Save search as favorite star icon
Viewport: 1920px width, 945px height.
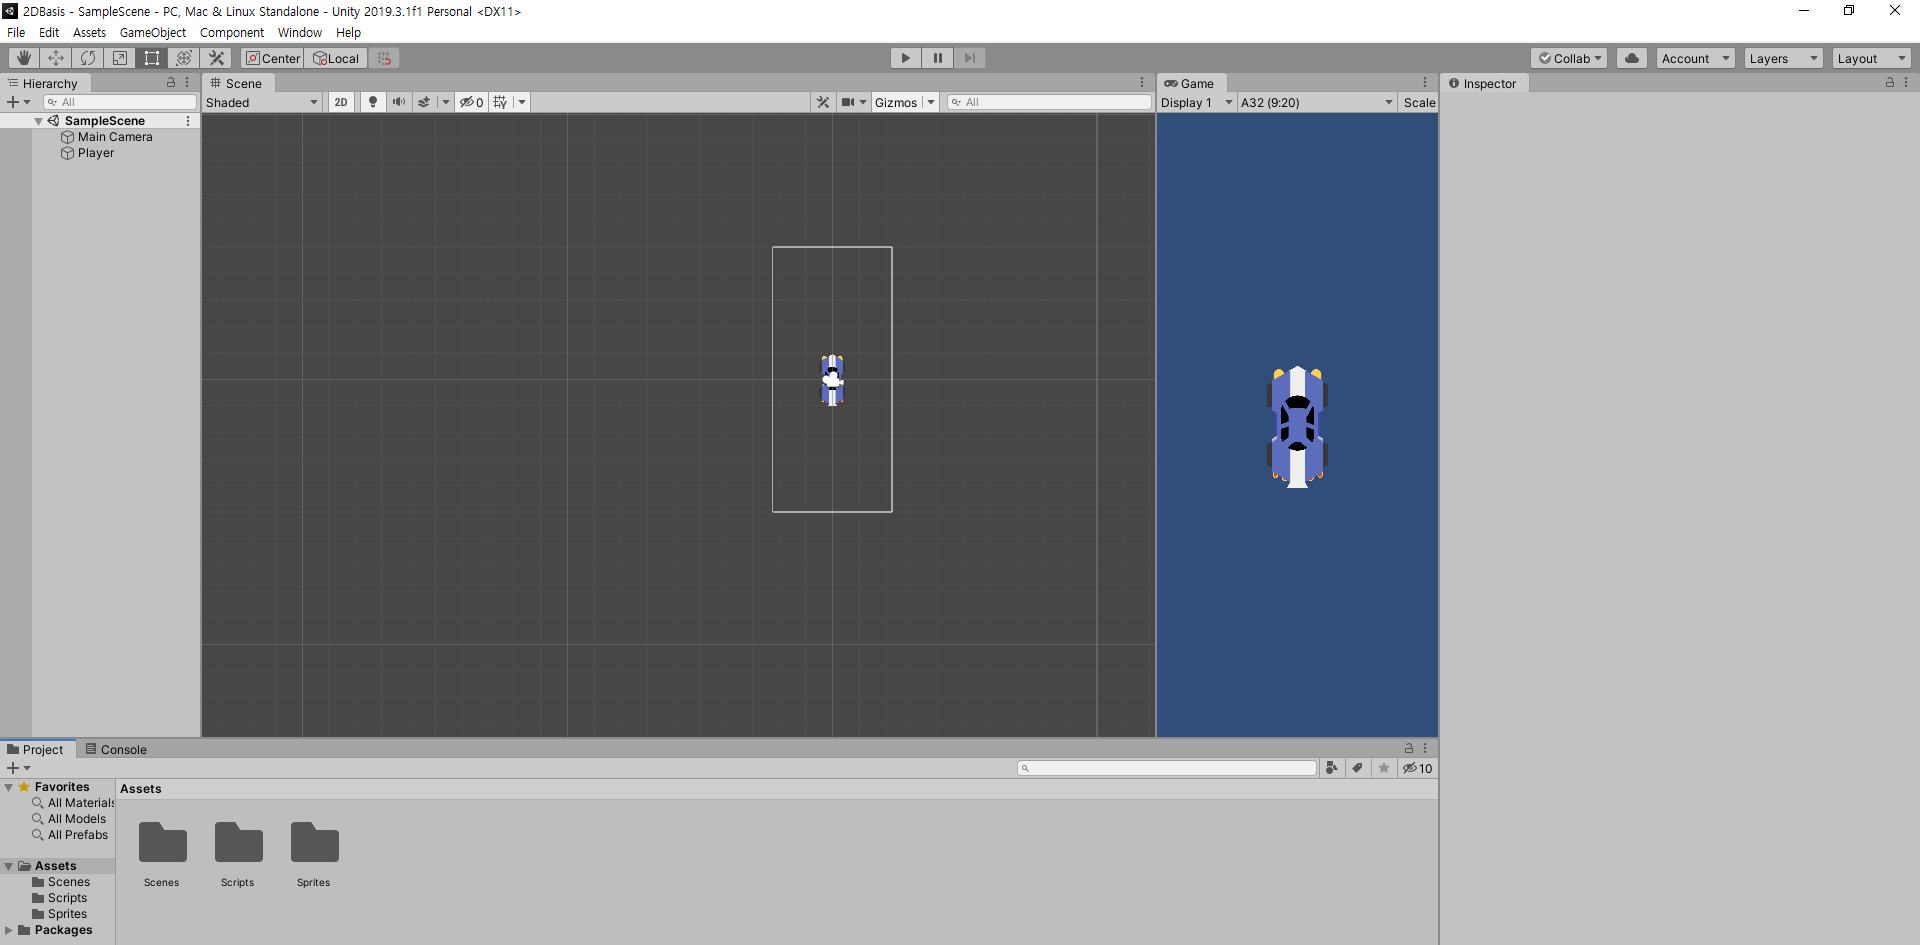click(x=1384, y=768)
